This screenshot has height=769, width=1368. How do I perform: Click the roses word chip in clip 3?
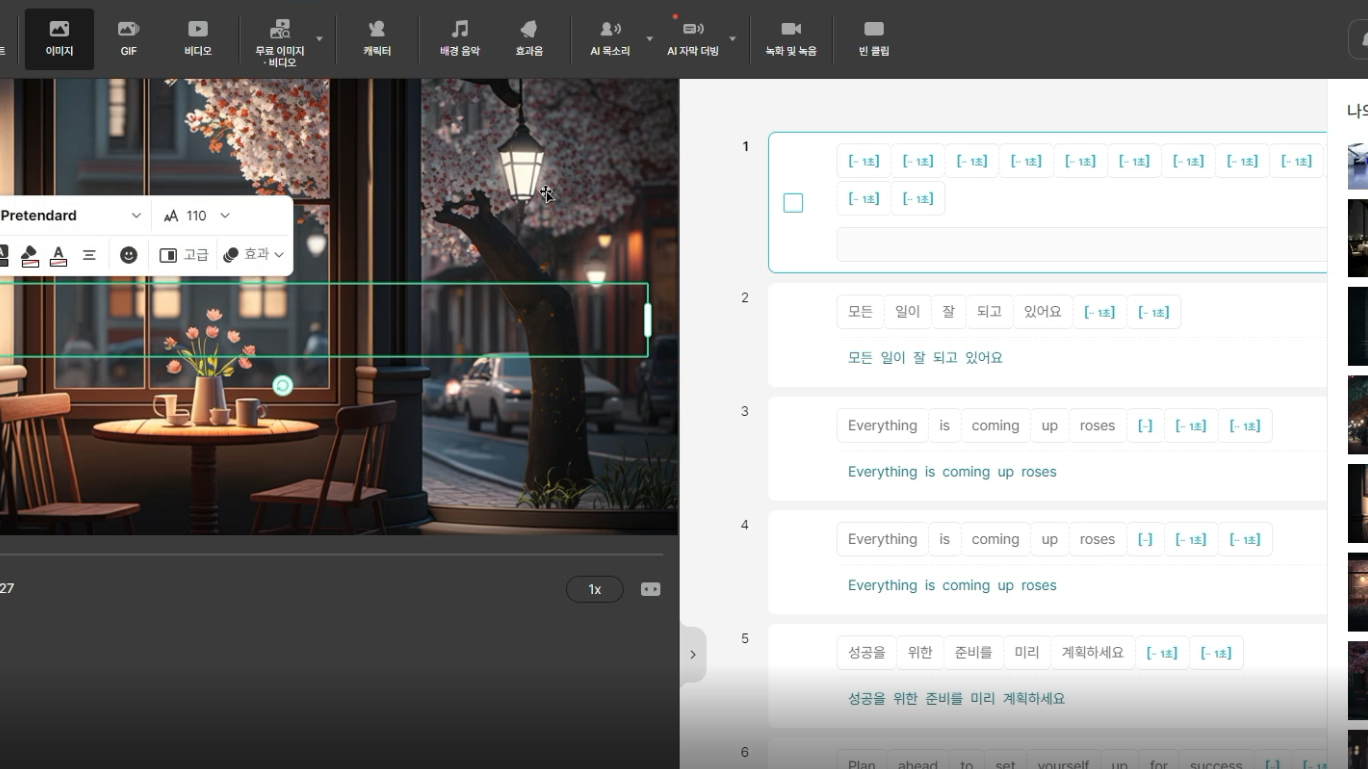[x=1097, y=426]
